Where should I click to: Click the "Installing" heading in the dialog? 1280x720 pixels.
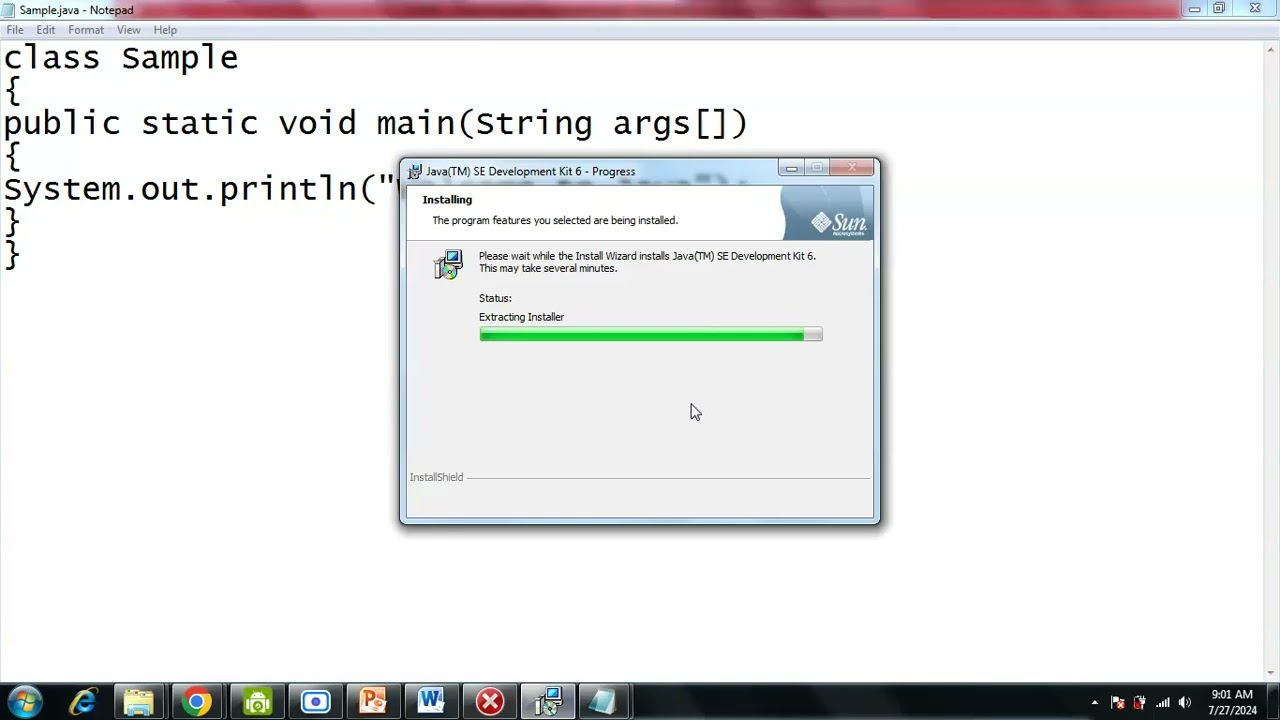point(447,200)
